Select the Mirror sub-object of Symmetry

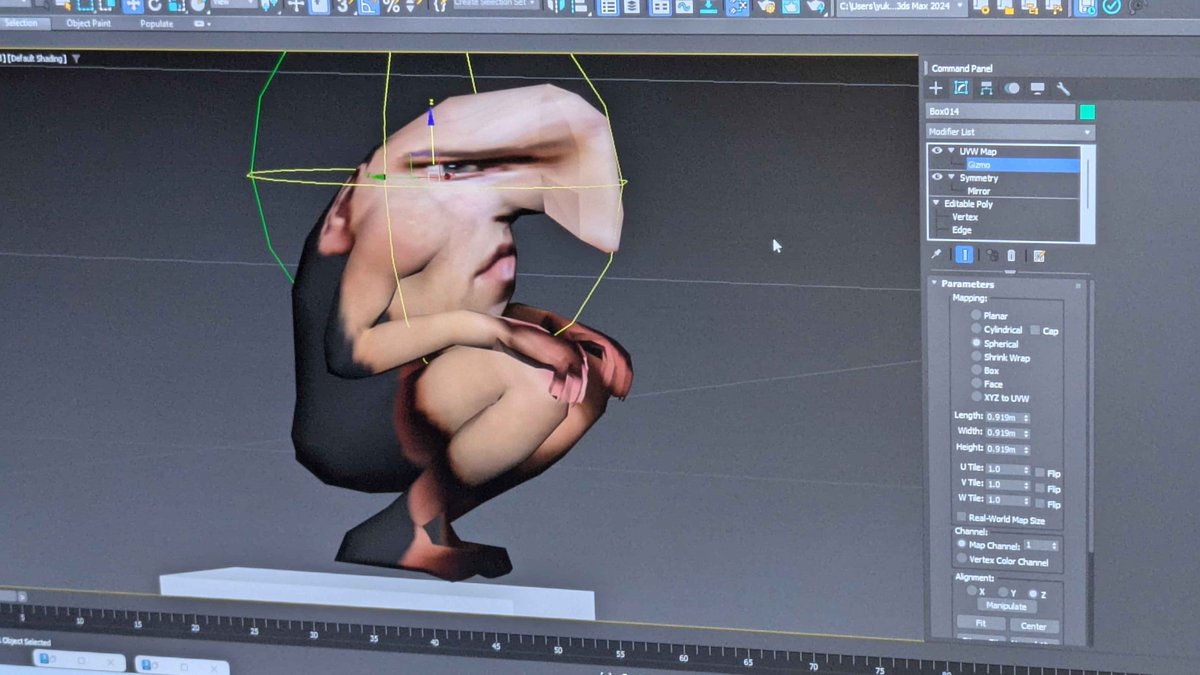click(x=979, y=190)
